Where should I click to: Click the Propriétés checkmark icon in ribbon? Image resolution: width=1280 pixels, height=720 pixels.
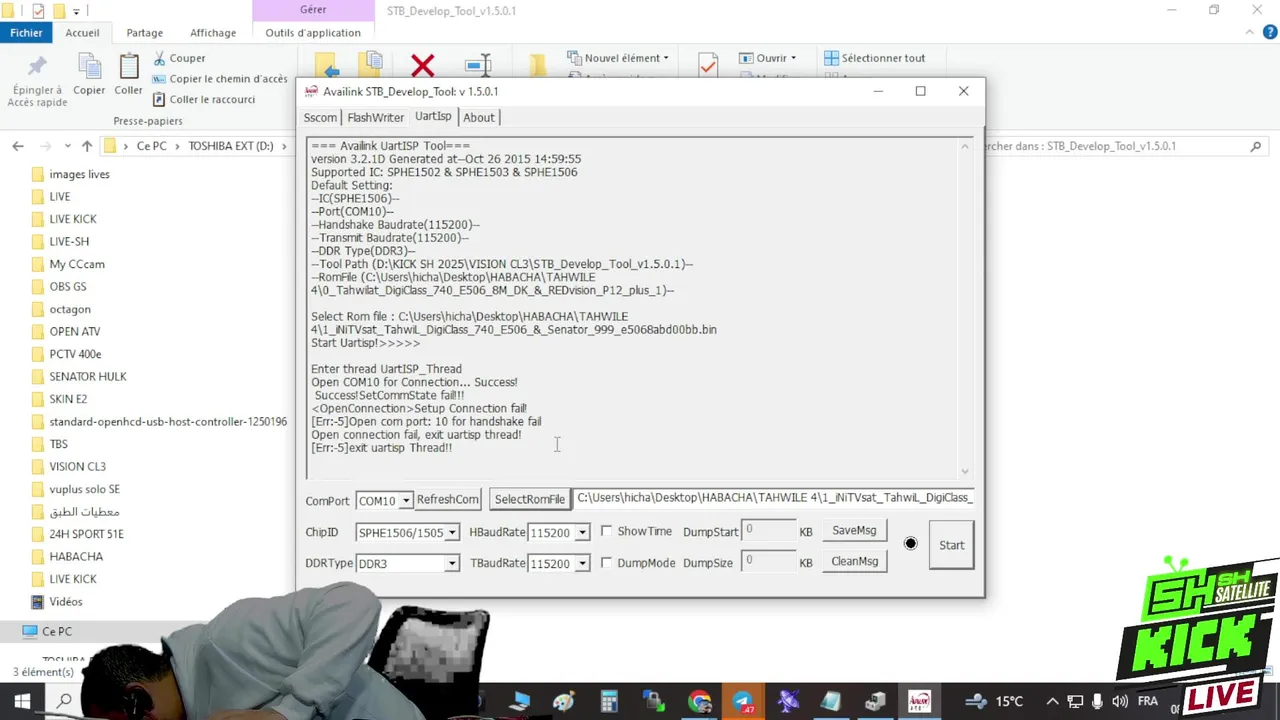(708, 64)
